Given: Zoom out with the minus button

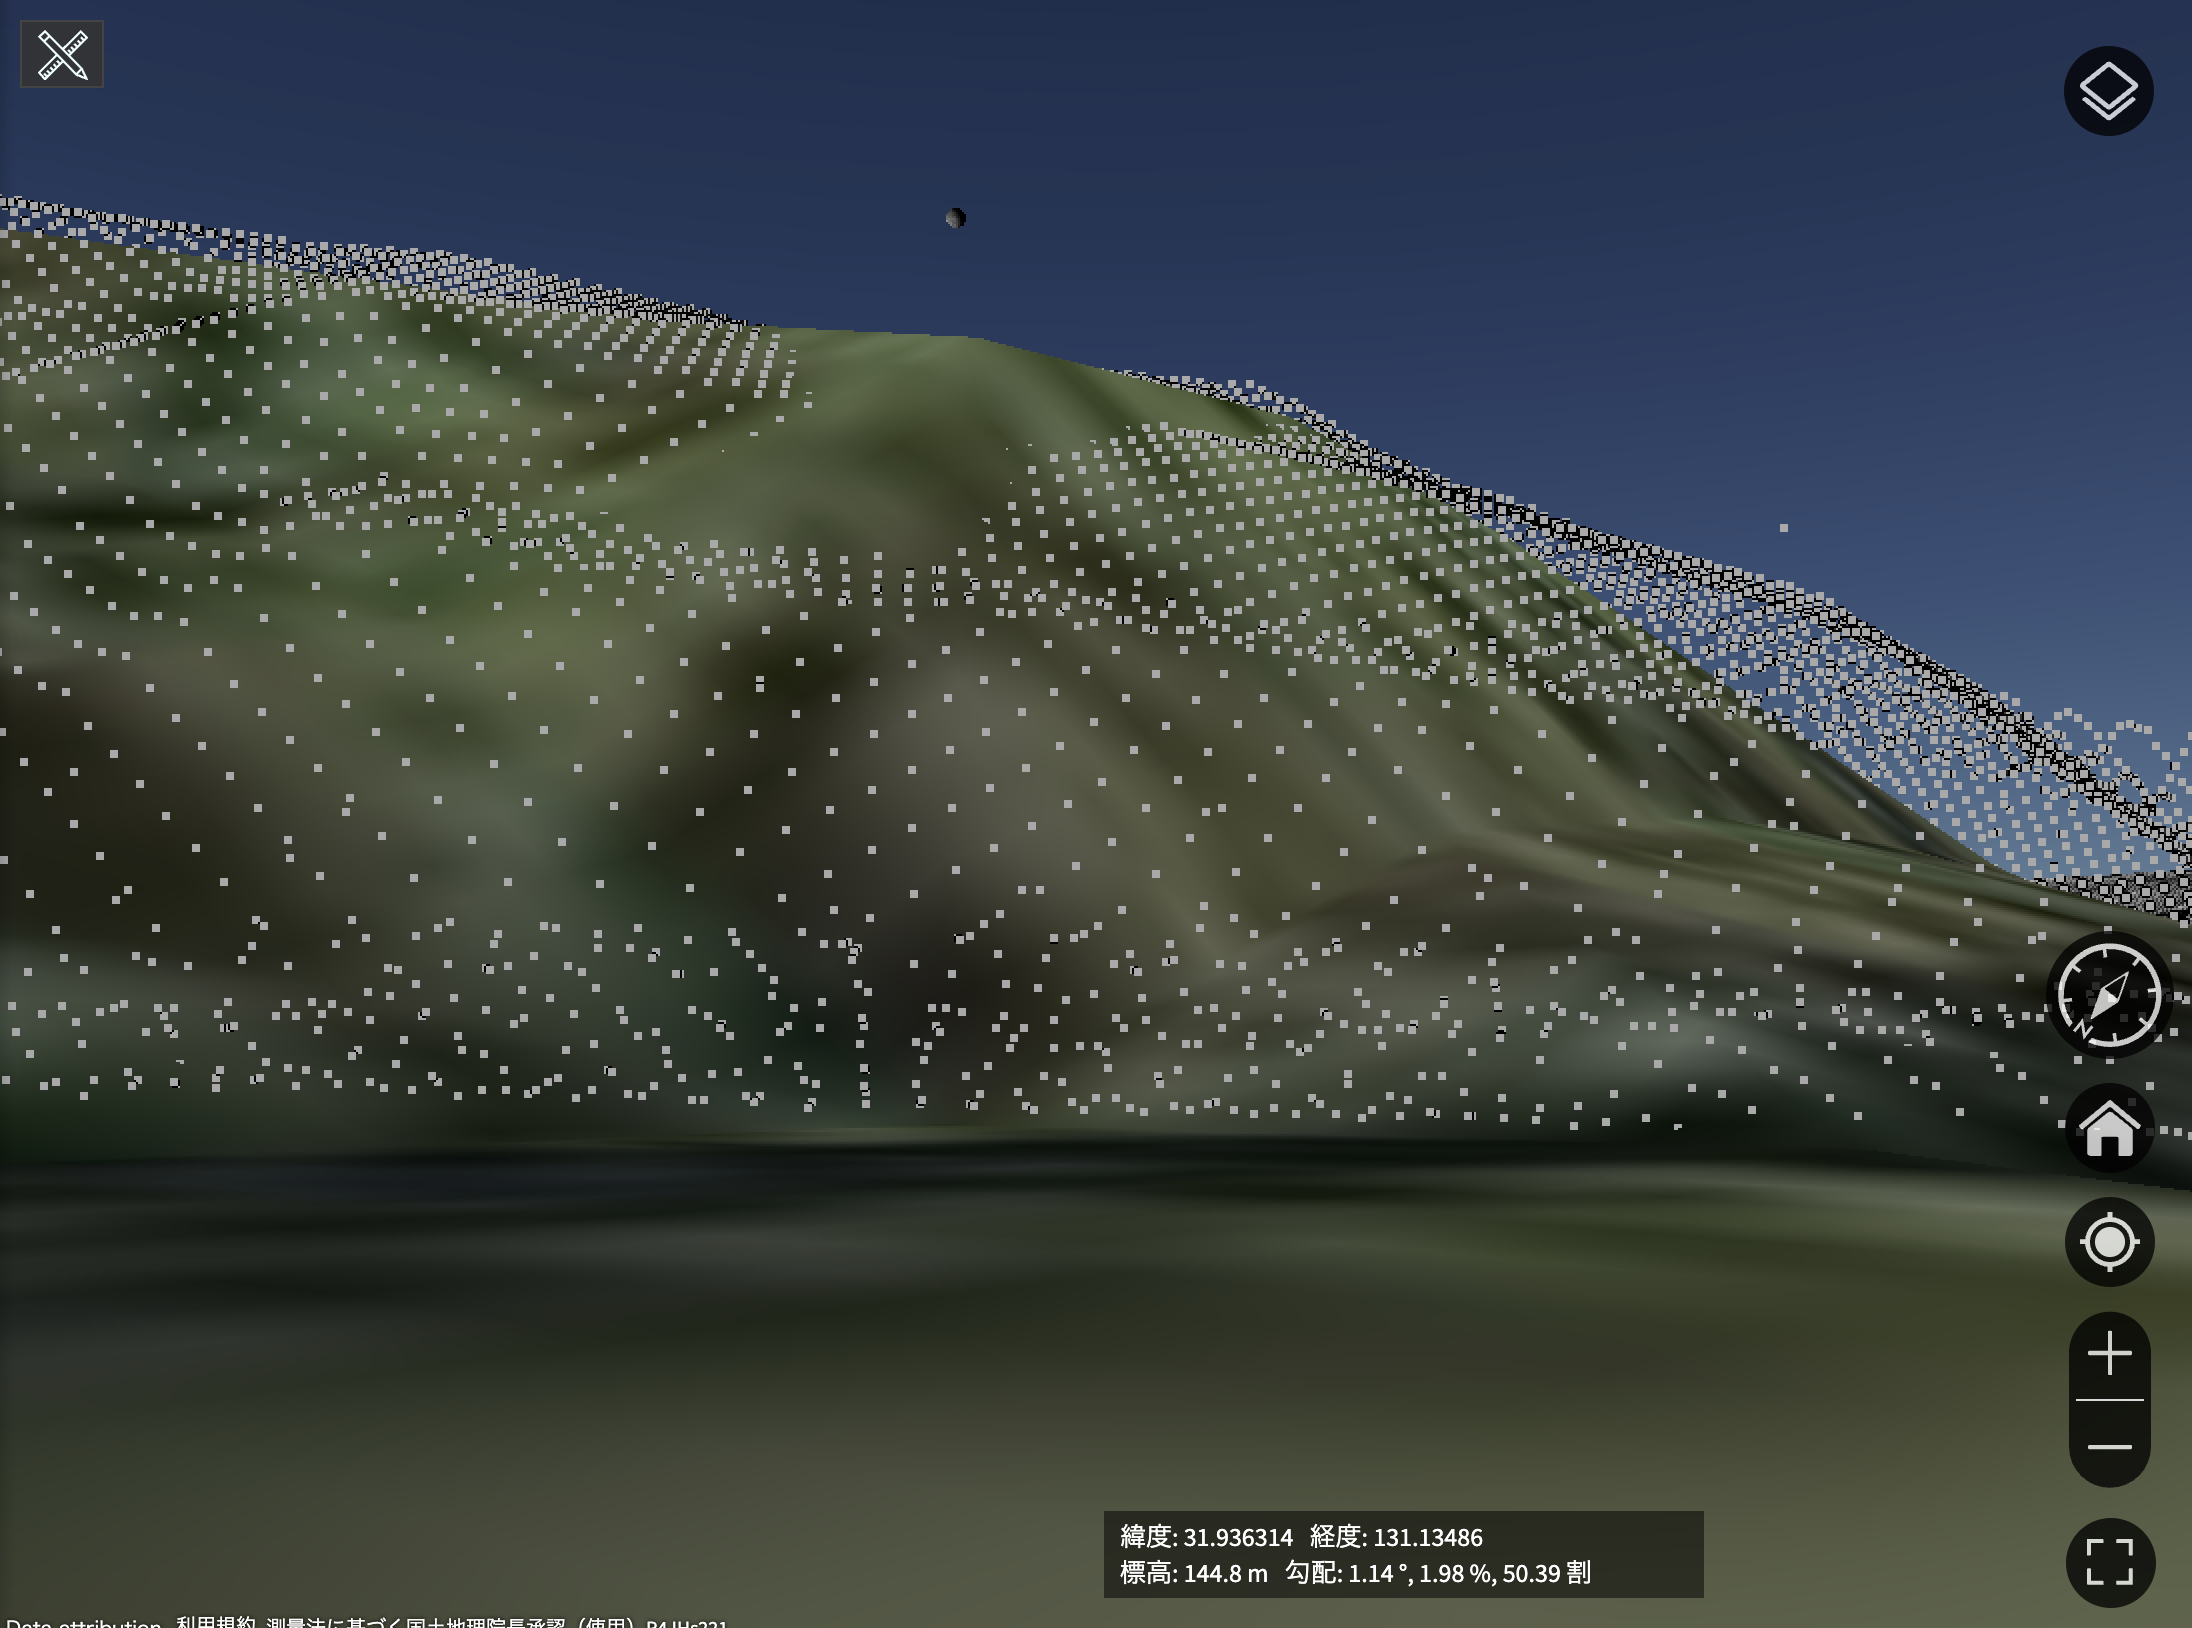Looking at the screenshot, I should pyautogui.click(x=2109, y=1446).
